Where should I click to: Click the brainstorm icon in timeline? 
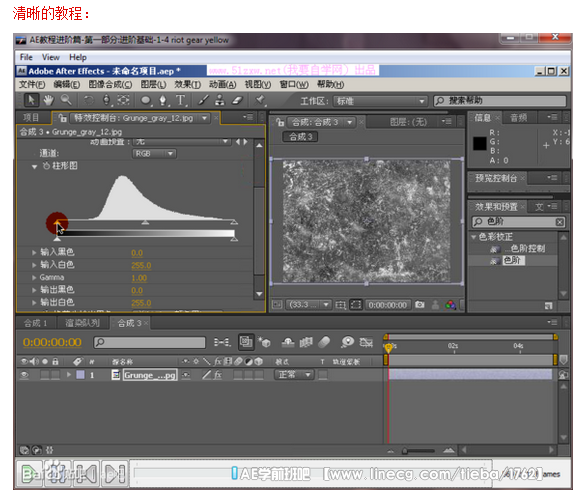(x=347, y=342)
